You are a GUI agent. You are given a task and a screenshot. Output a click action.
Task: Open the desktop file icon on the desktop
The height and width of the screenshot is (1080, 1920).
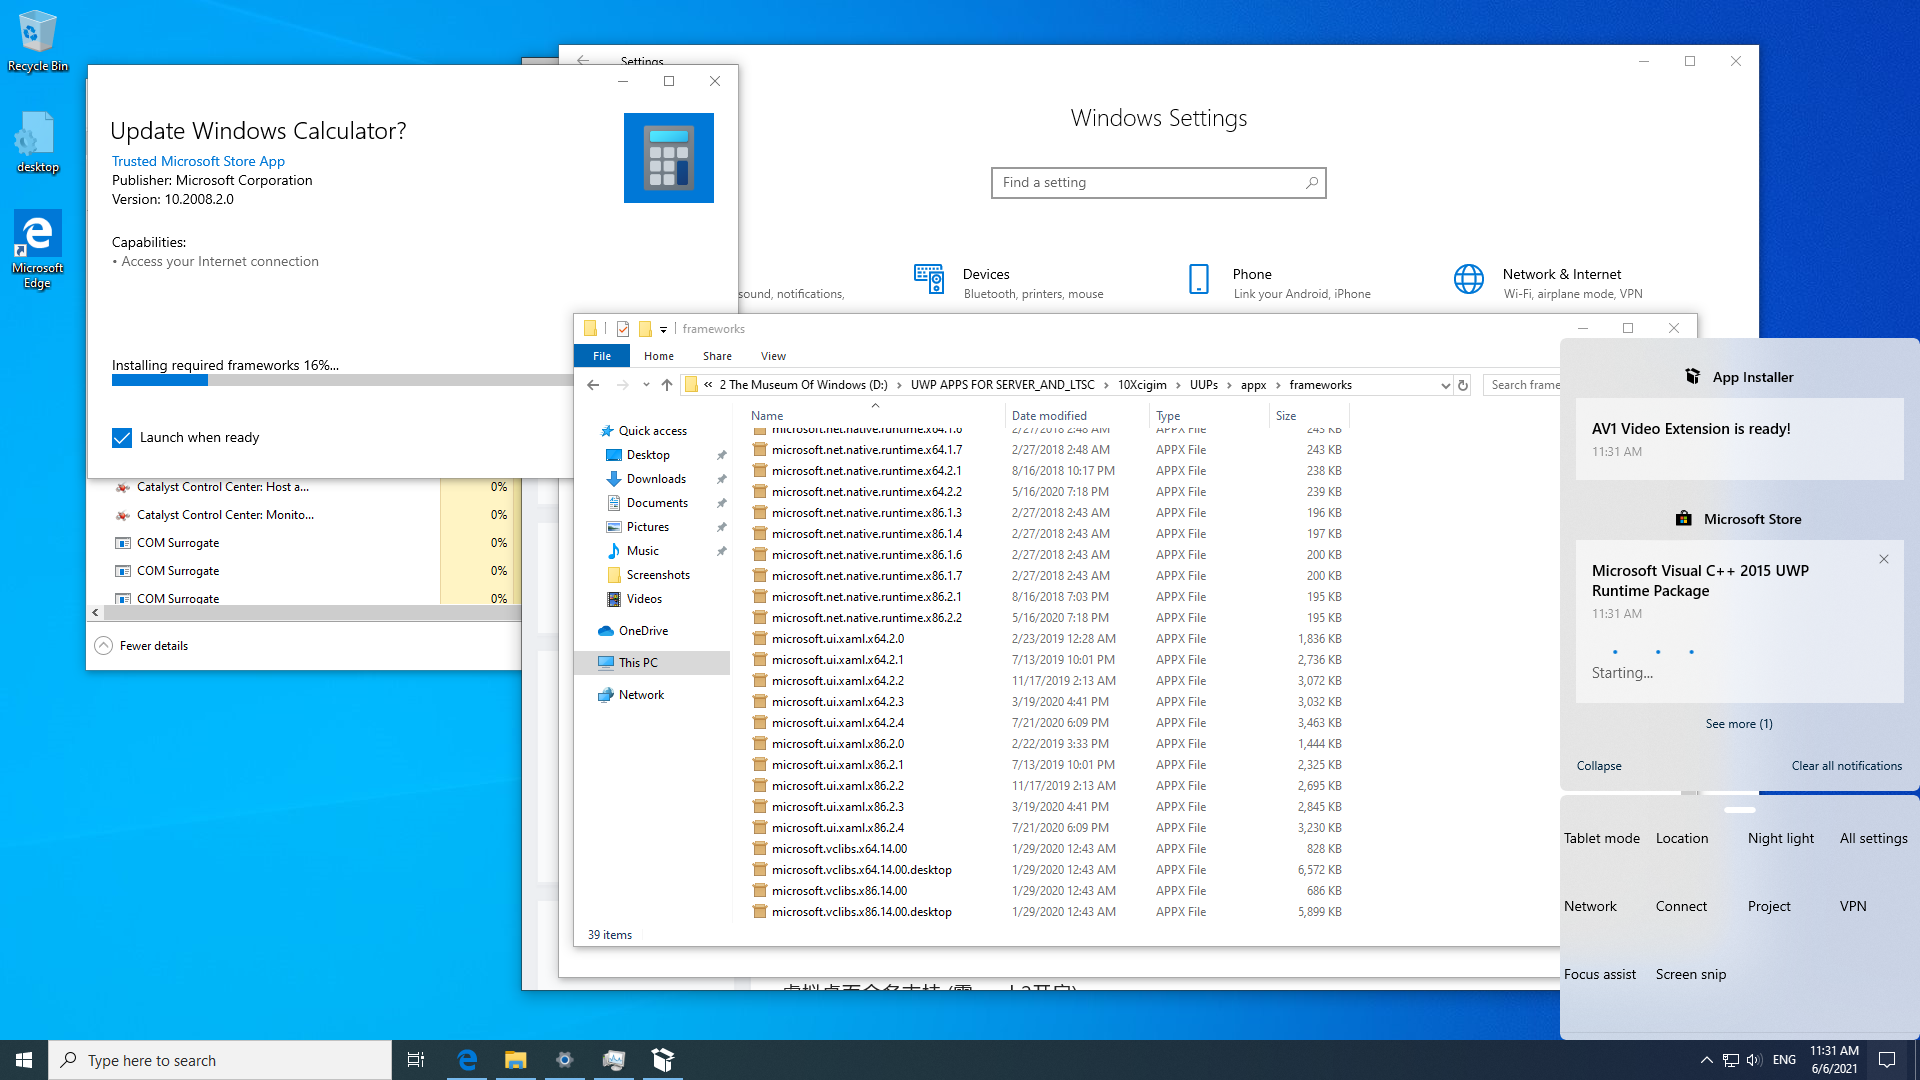pos(37,143)
